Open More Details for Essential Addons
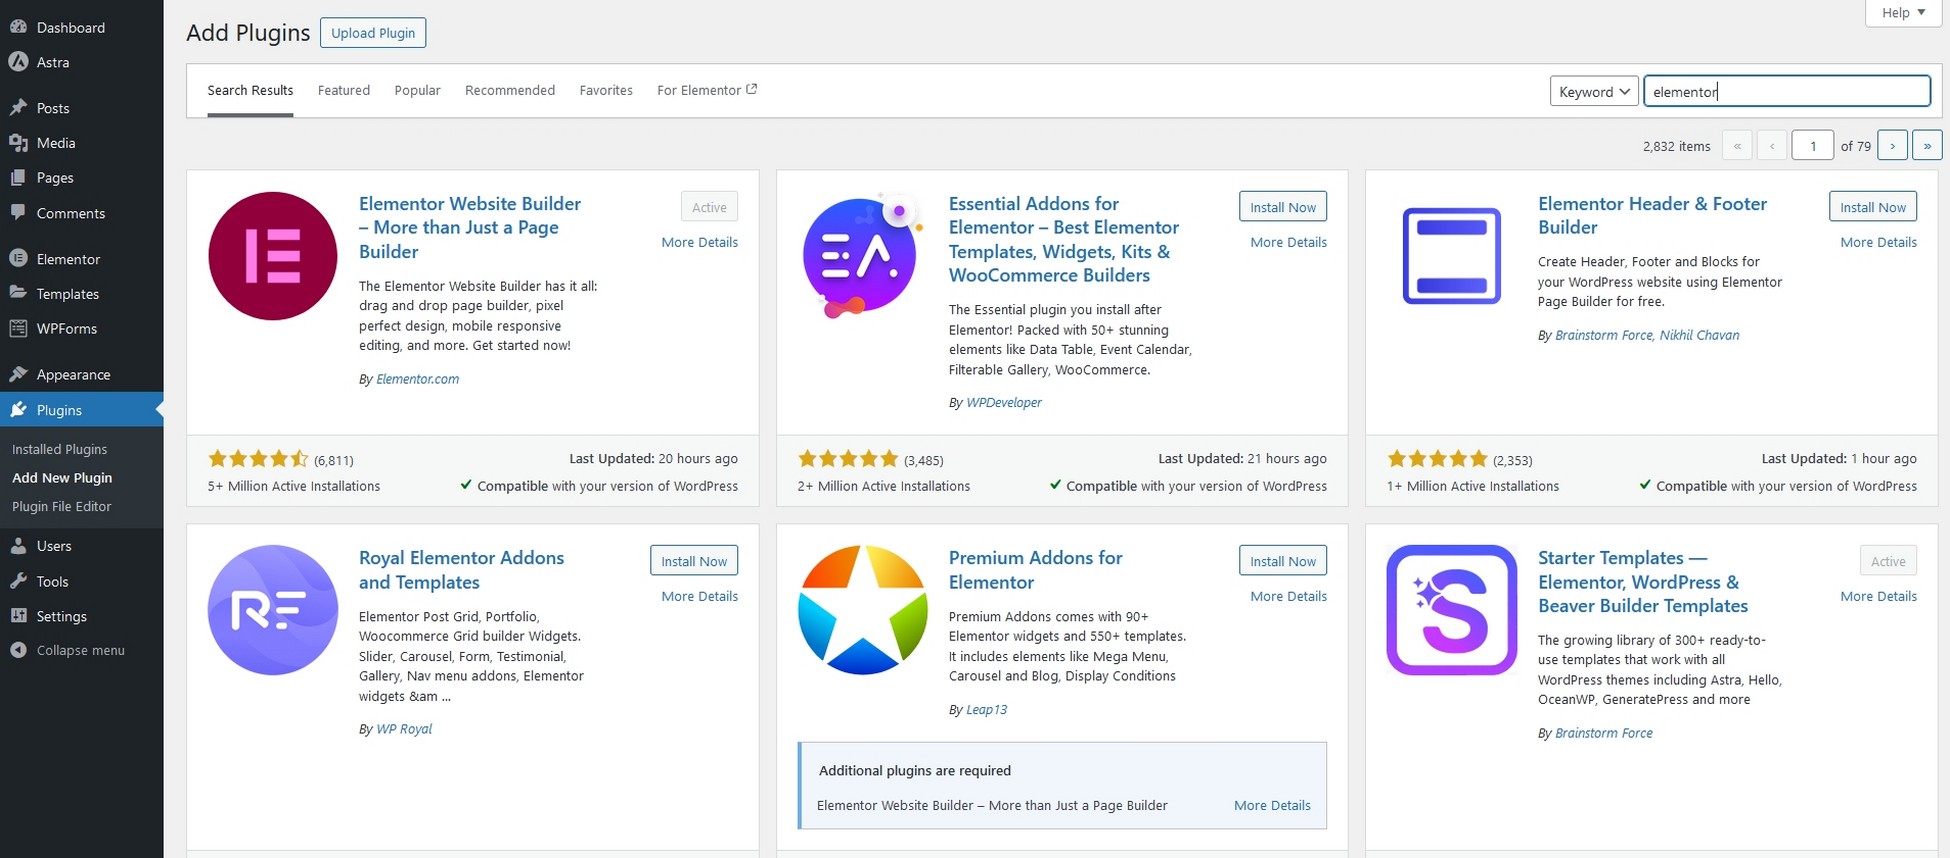This screenshot has height=858, width=1950. point(1288,242)
